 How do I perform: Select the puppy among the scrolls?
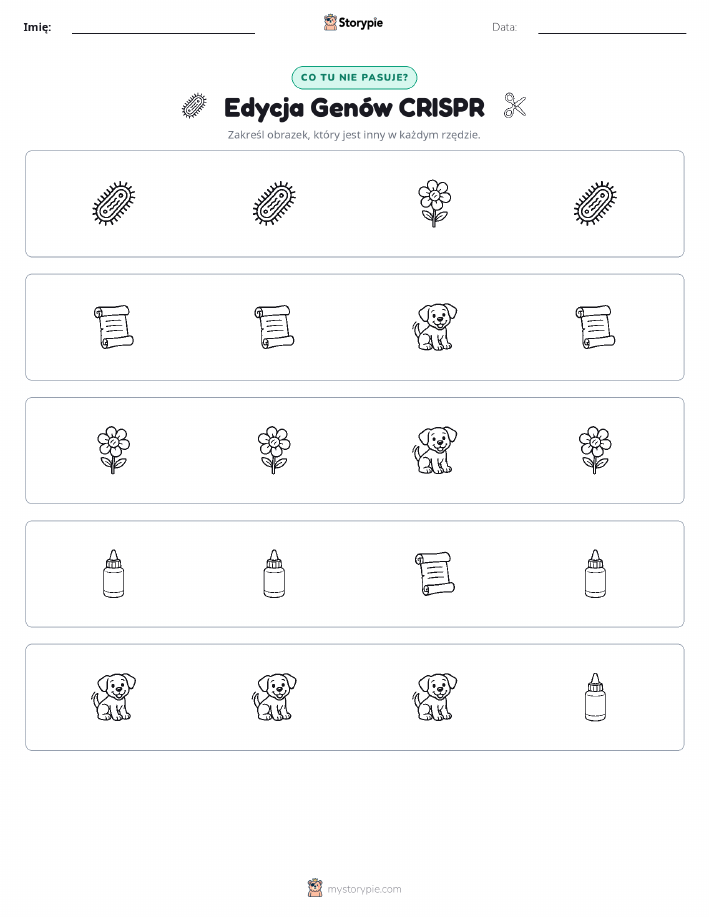click(434, 326)
